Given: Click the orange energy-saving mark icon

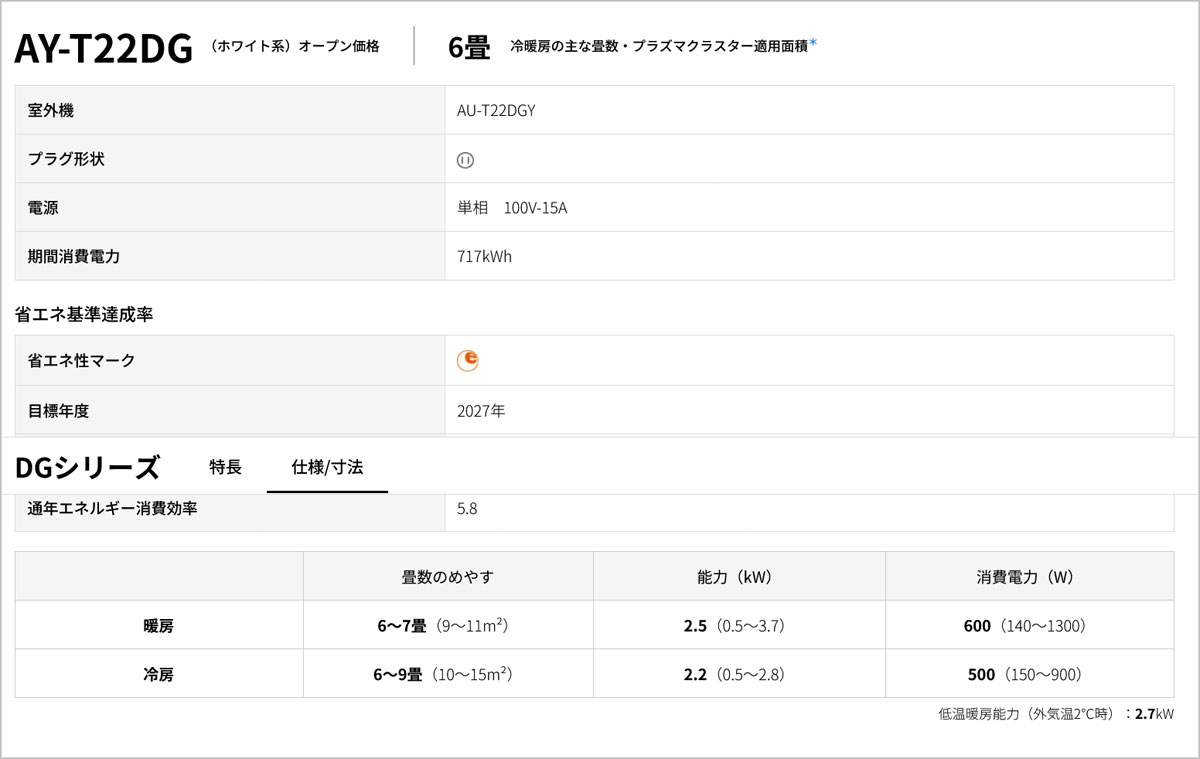Looking at the screenshot, I should [x=467, y=361].
